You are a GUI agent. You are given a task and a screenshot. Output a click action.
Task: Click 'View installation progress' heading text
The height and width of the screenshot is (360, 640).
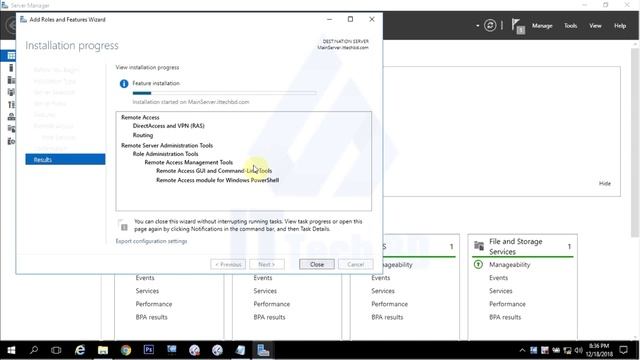point(147,67)
